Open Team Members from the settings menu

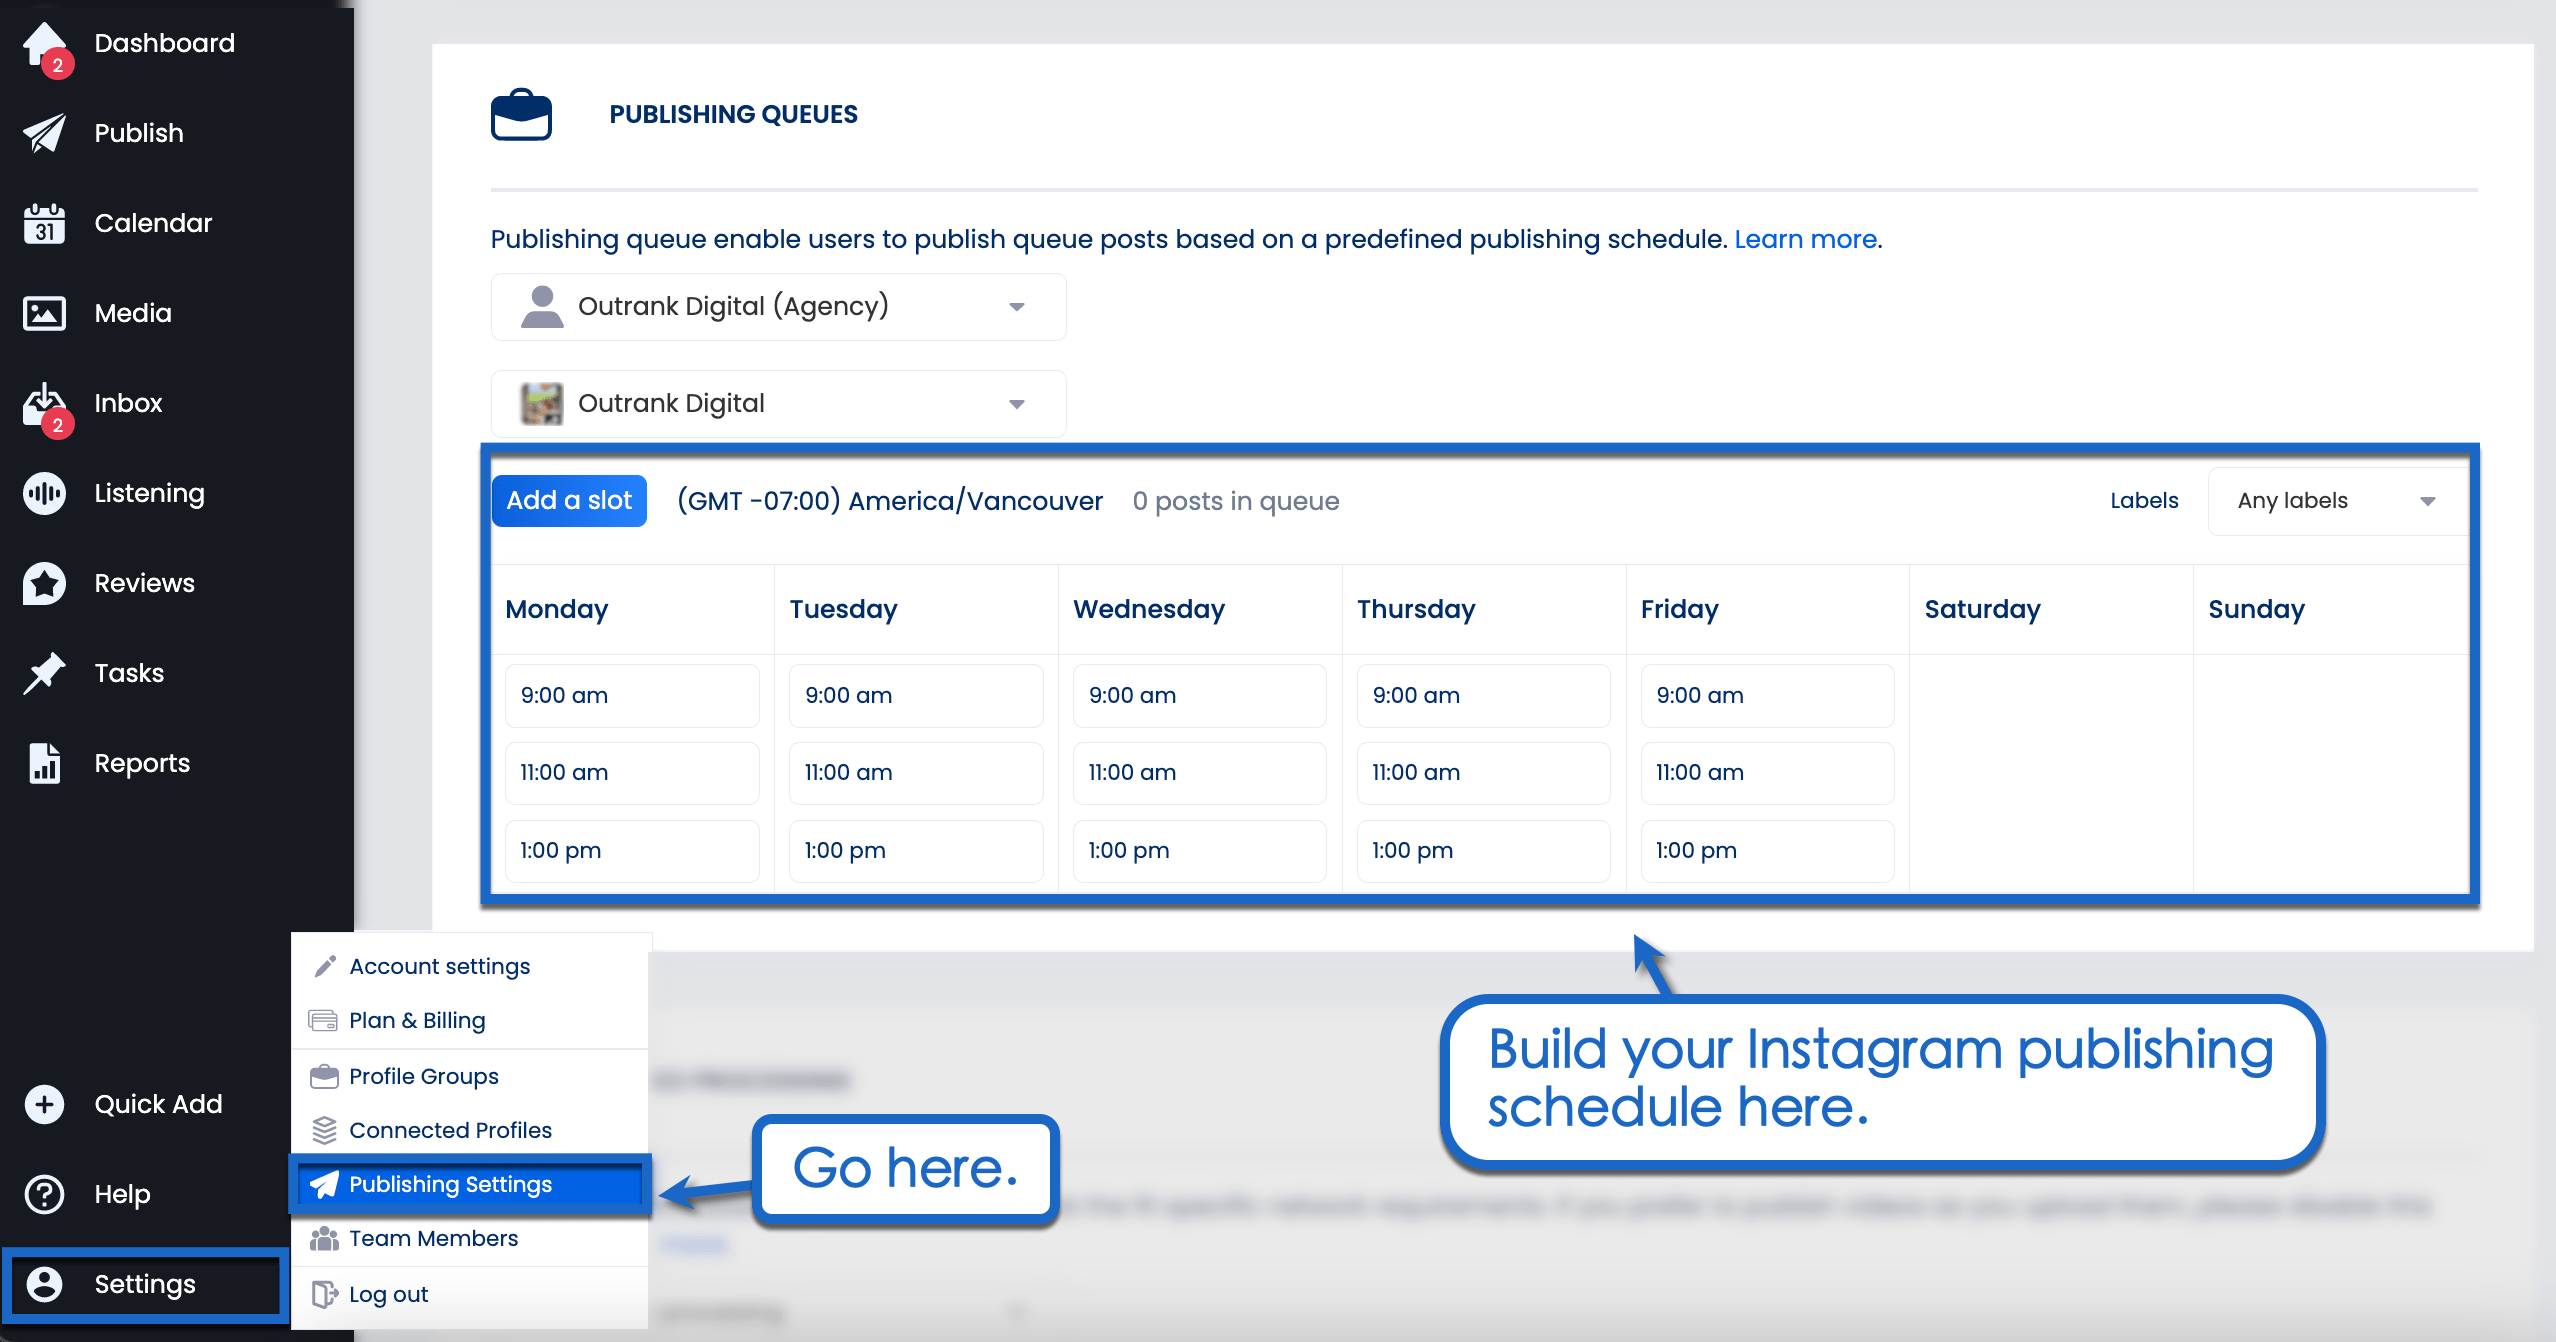[x=432, y=1238]
